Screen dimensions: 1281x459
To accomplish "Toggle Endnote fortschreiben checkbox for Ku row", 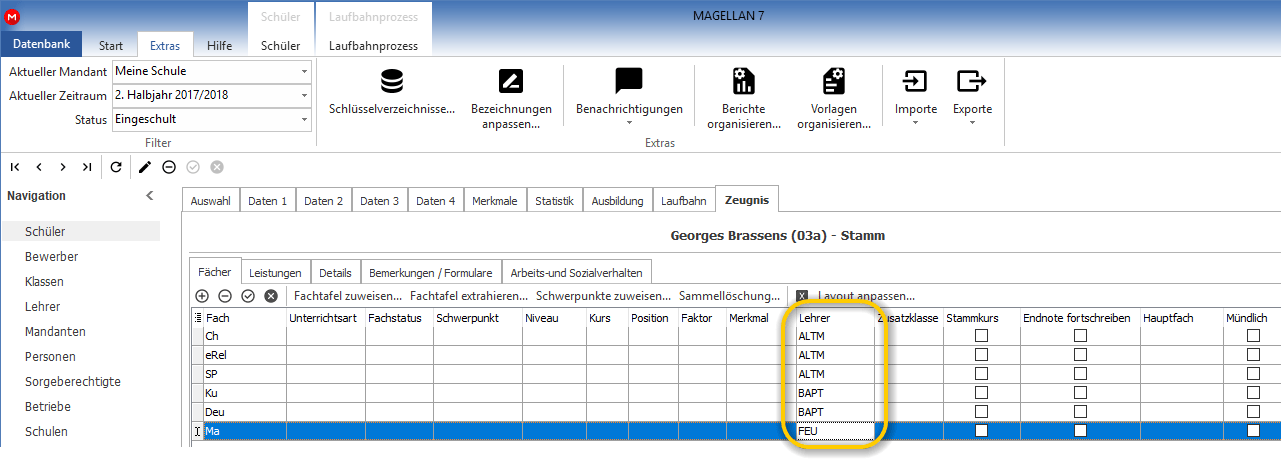I will click(x=1080, y=392).
